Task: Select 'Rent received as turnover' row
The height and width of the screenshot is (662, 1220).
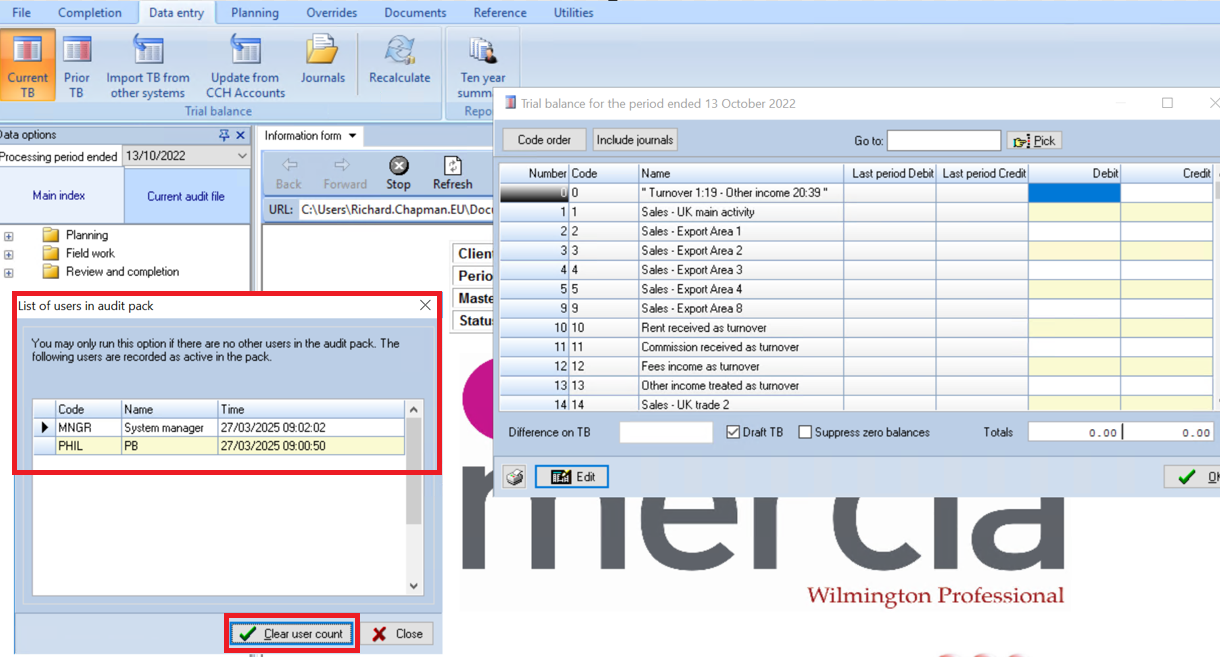Action: pyautogui.click(x=856, y=328)
